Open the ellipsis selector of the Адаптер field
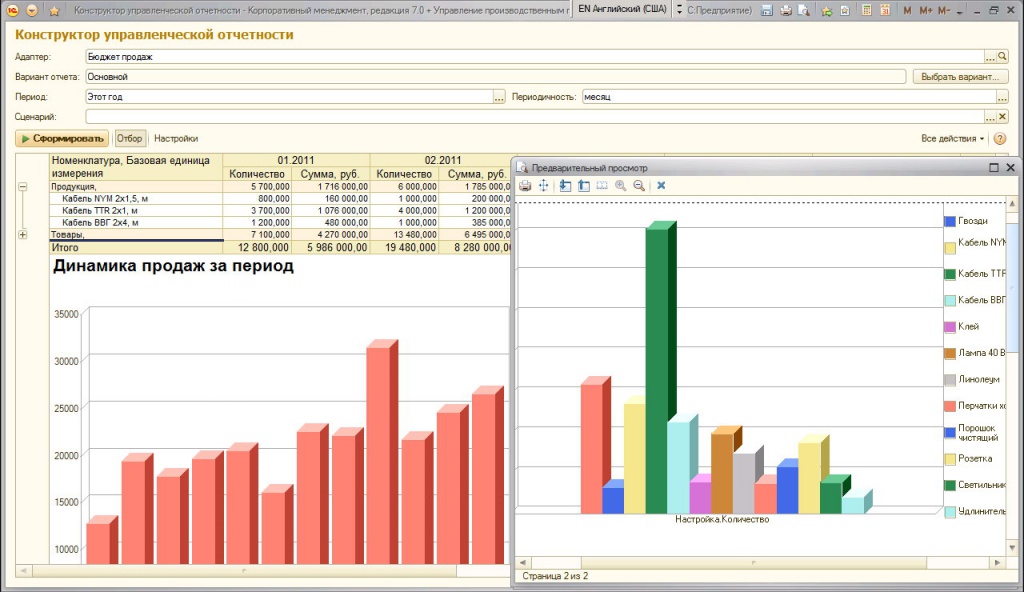 coord(991,57)
